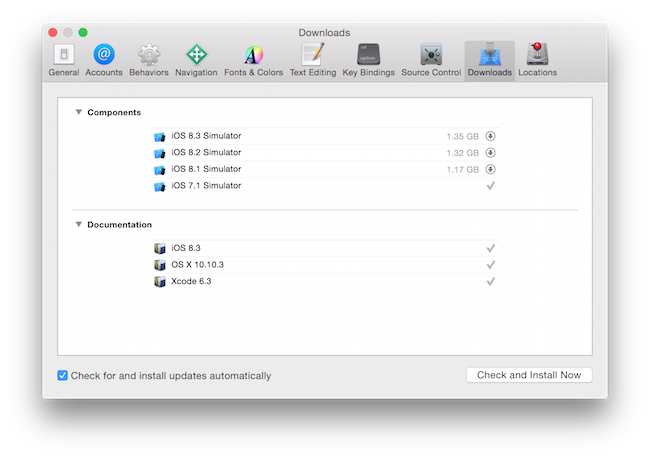Open the Accounts preferences pane
Viewport: 650px width, 459px height.
[x=104, y=60]
